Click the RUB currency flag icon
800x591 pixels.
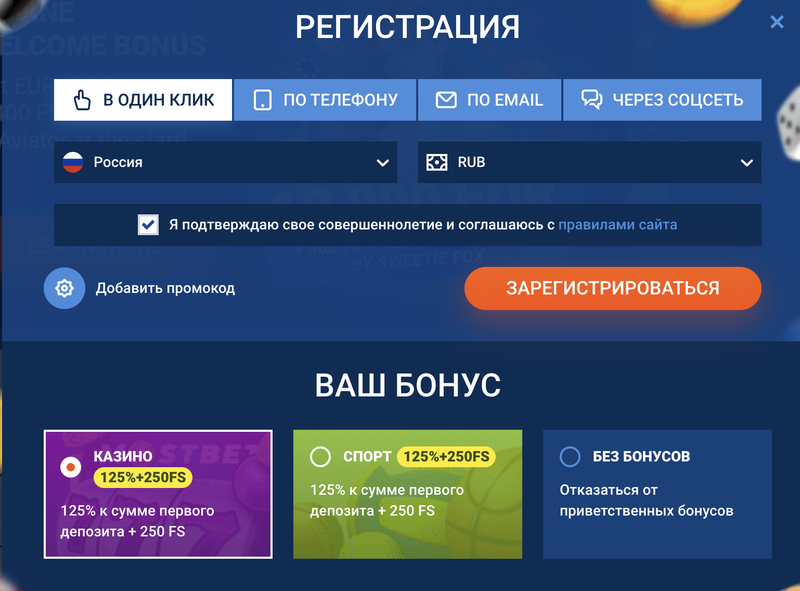(436, 161)
